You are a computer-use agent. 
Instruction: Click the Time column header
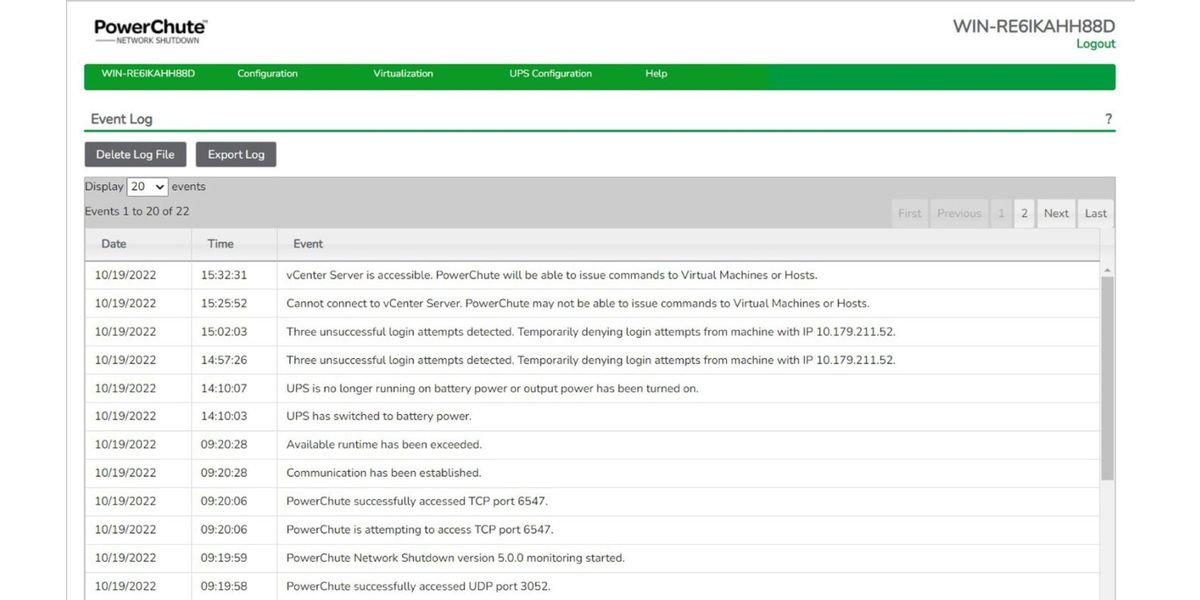(220, 244)
